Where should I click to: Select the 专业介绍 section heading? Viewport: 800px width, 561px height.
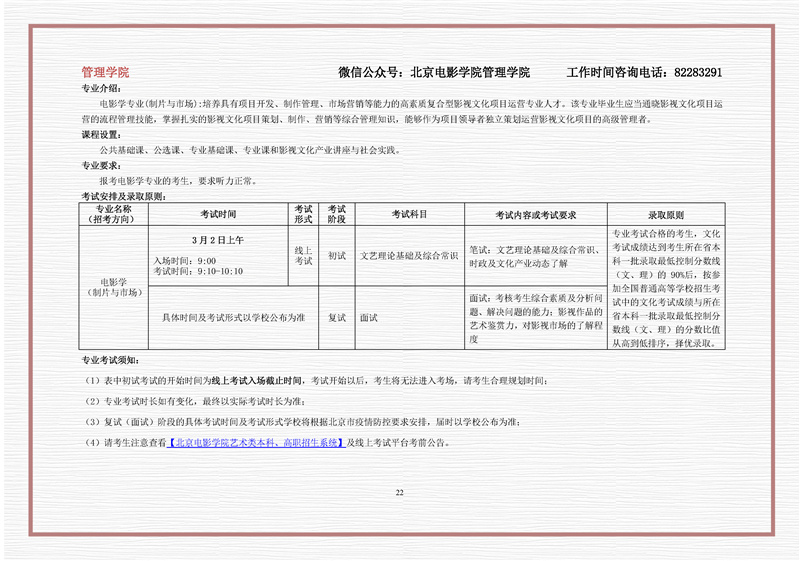click(101, 89)
